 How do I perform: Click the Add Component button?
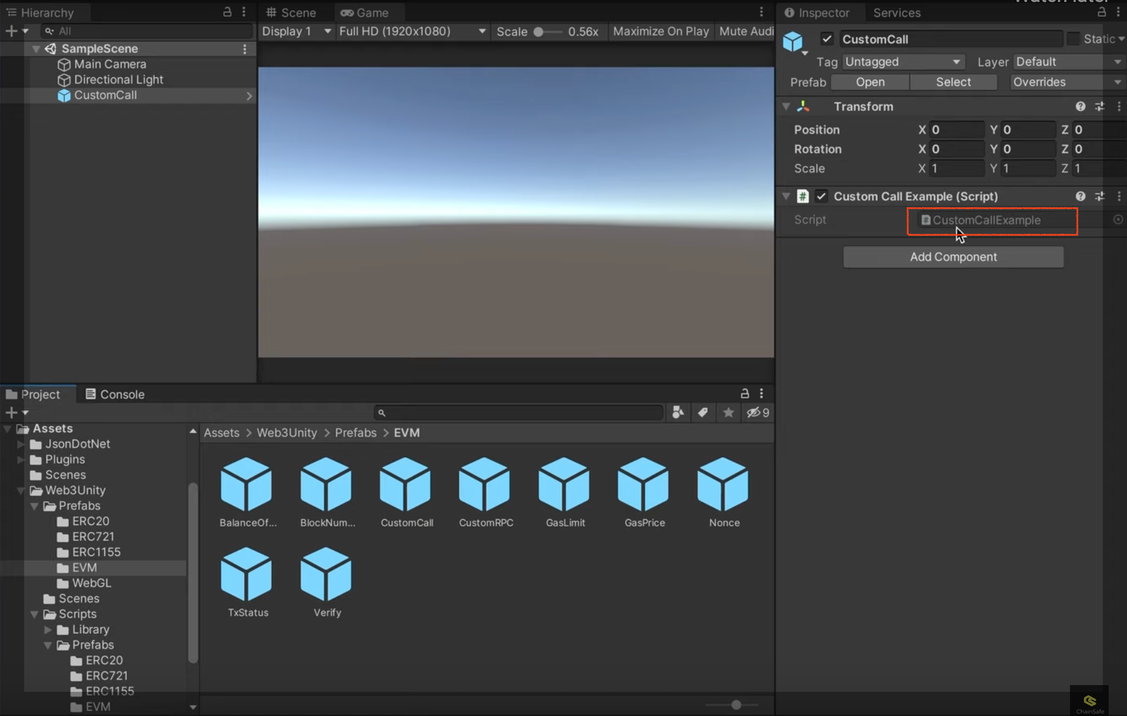tap(953, 257)
